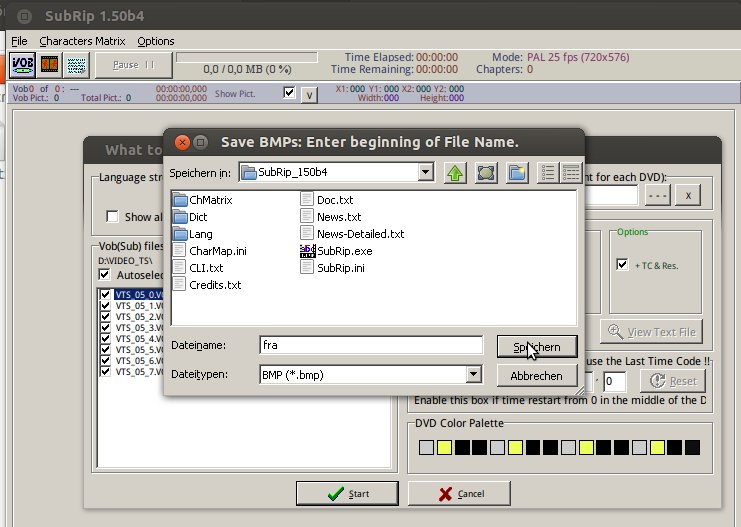Select VTS_05_4.VOB list entry

coord(139,338)
